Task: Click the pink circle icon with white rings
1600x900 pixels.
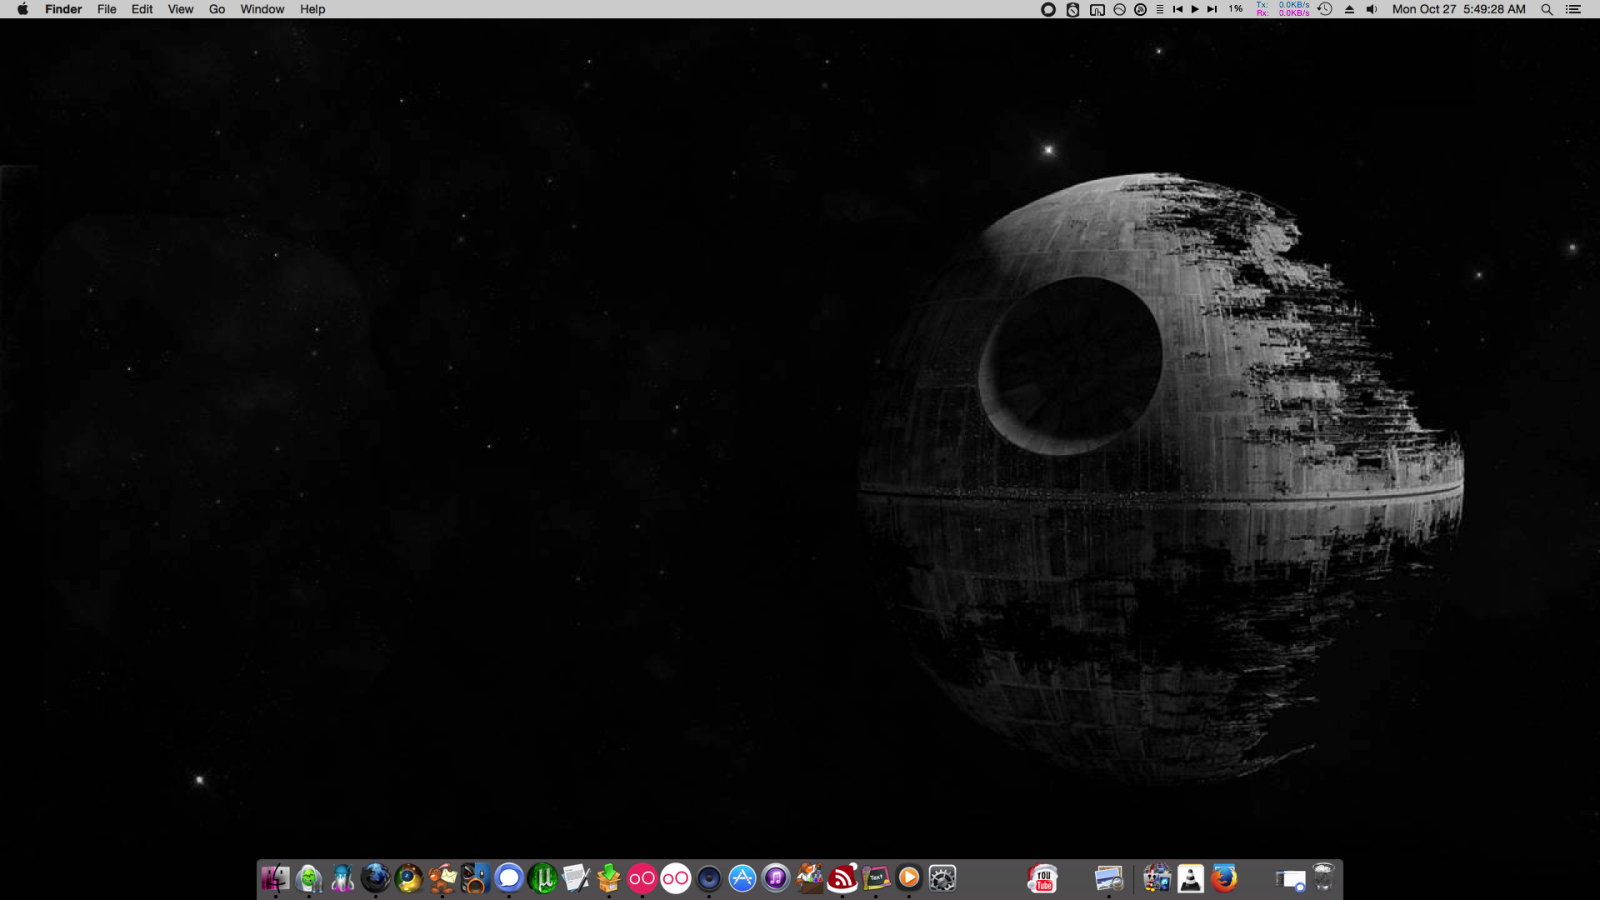Action: coord(642,878)
